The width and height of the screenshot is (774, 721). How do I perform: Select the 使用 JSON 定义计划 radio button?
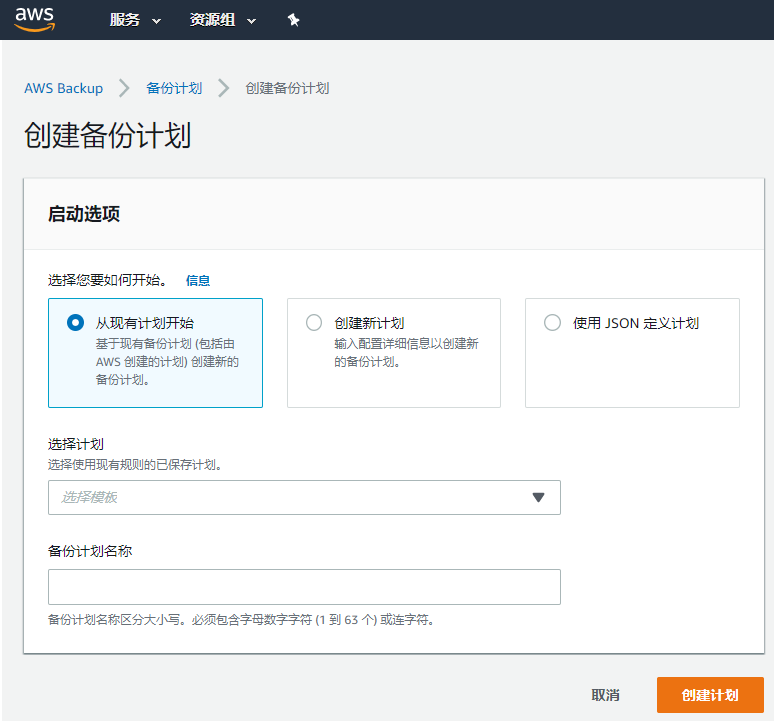[552, 323]
